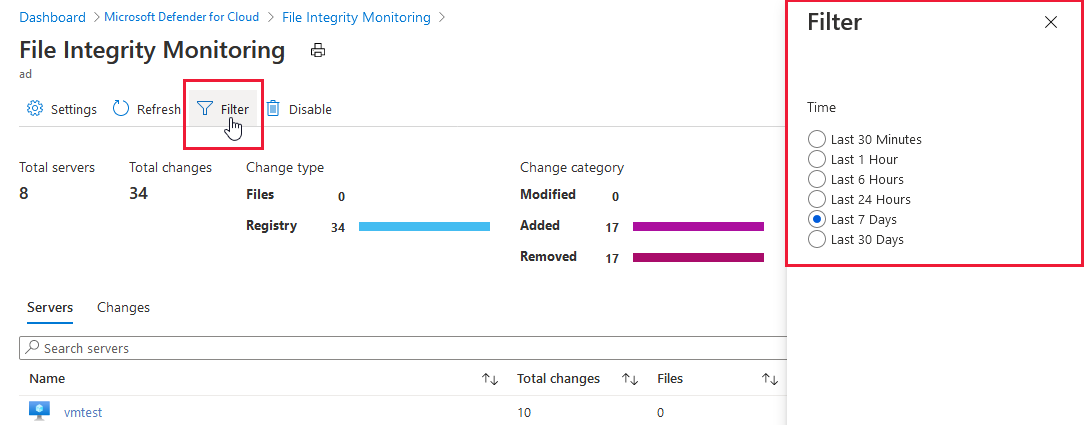
Task: Select Last 24 Hours radio button
Action: pyautogui.click(x=817, y=199)
